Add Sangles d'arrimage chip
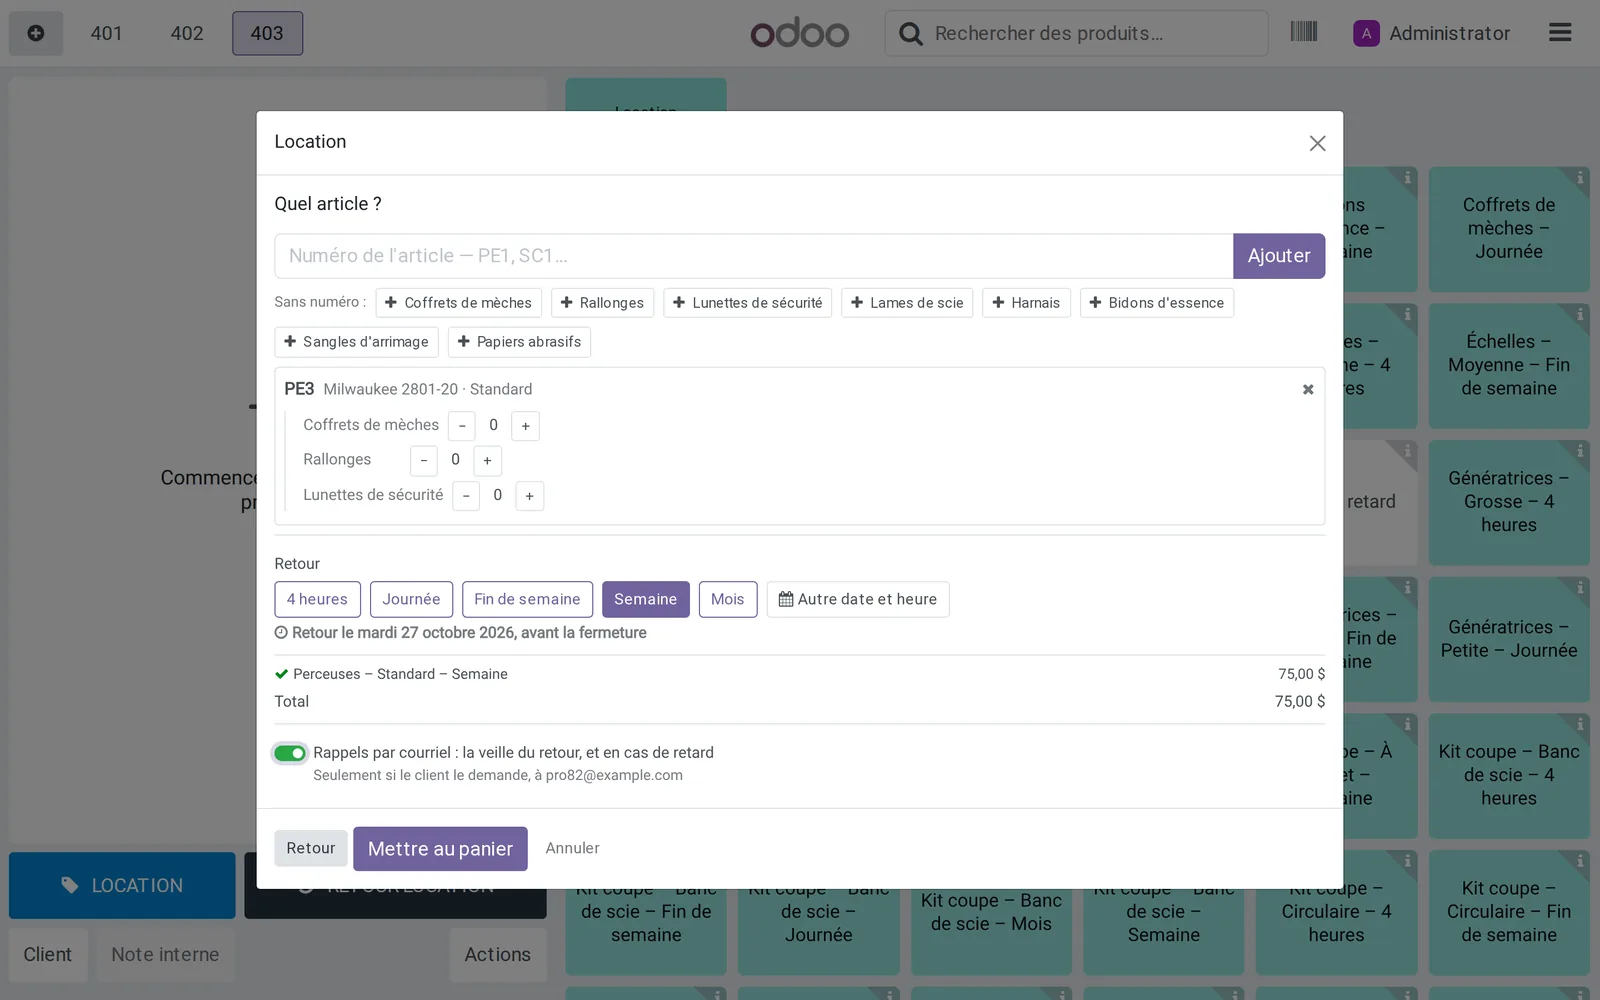This screenshot has width=1600, height=1000. pos(356,342)
